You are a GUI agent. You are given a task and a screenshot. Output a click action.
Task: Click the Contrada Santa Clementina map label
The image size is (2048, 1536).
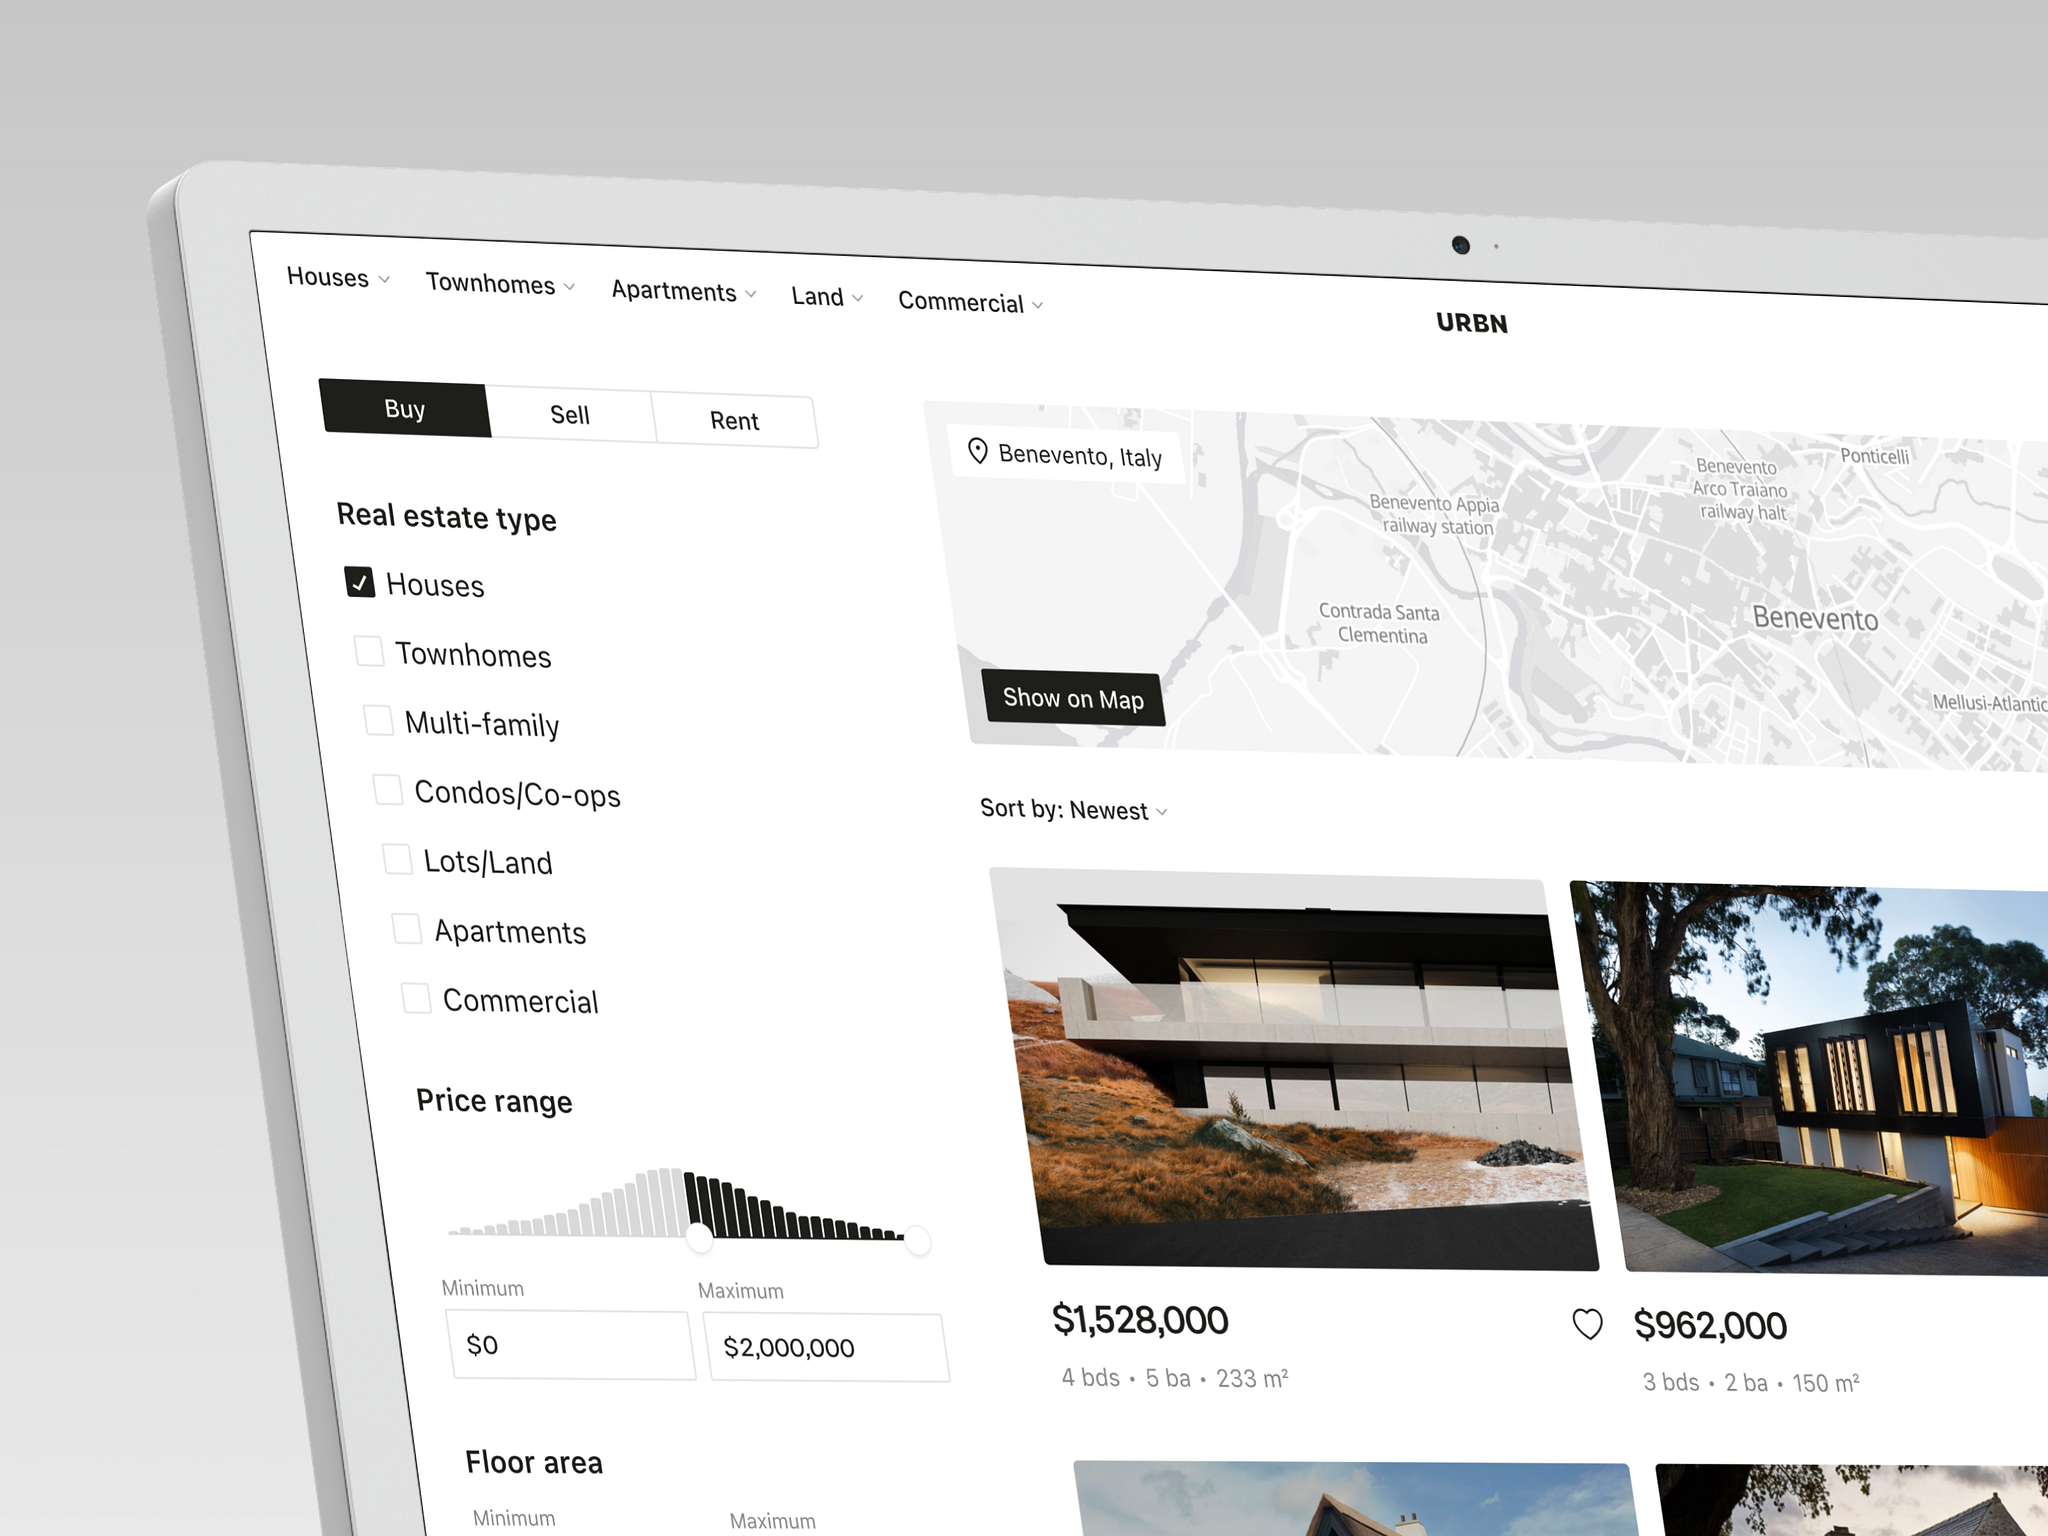(1380, 623)
